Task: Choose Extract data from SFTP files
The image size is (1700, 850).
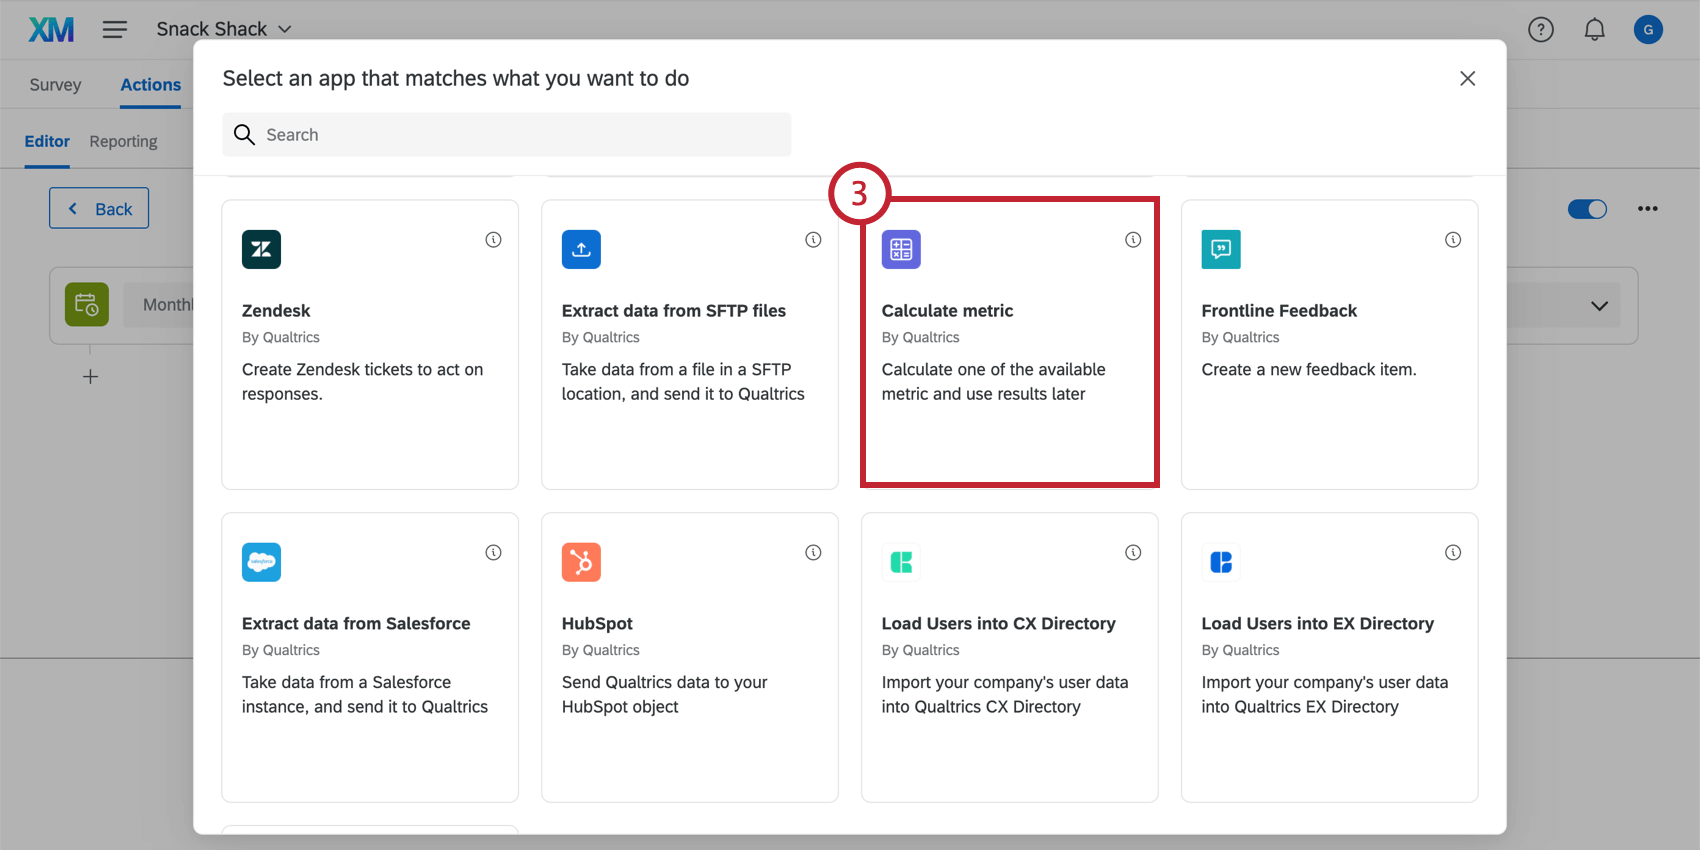Action: [x=690, y=345]
